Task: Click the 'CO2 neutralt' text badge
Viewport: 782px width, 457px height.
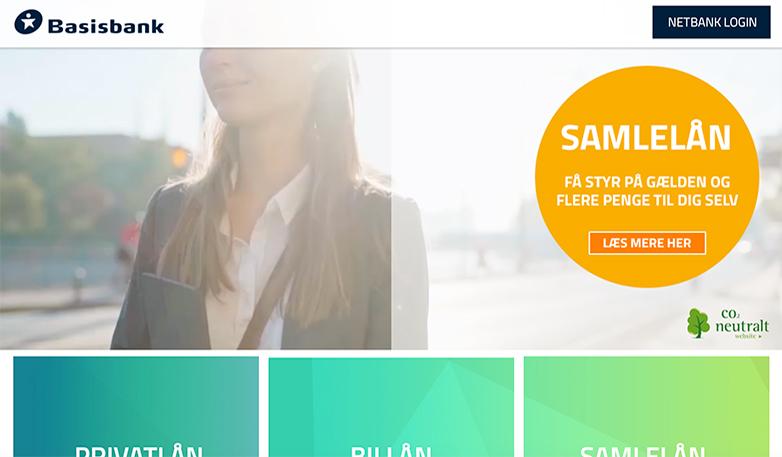Action: click(x=742, y=321)
